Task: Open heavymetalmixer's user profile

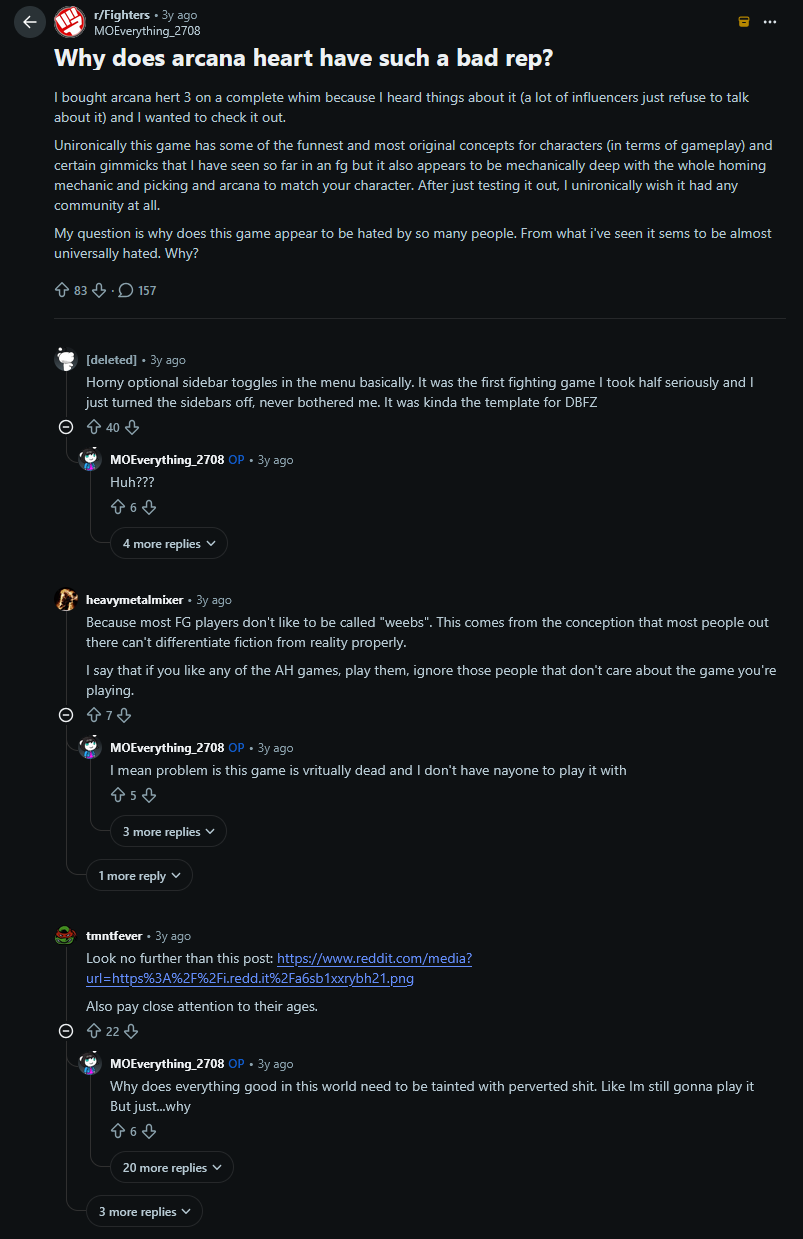Action: point(134,600)
